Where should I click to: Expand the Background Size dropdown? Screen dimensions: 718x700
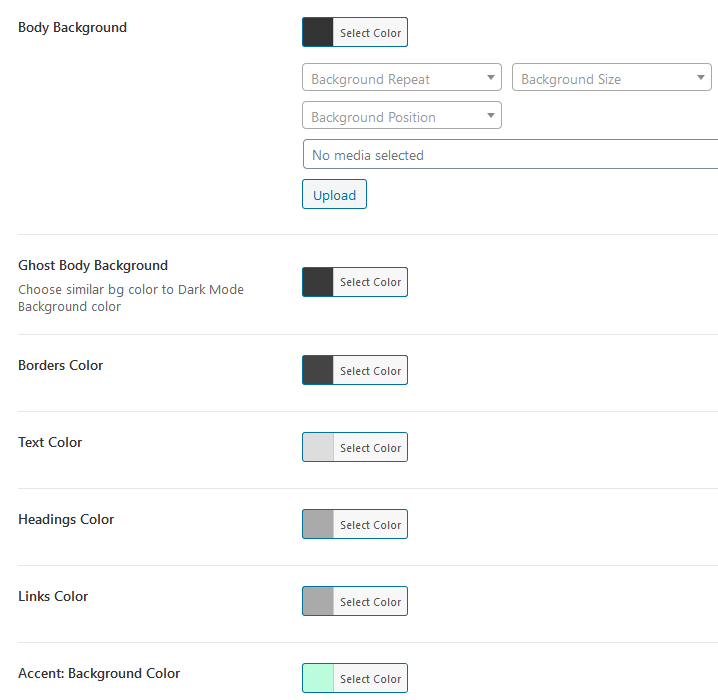(x=610, y=79)
